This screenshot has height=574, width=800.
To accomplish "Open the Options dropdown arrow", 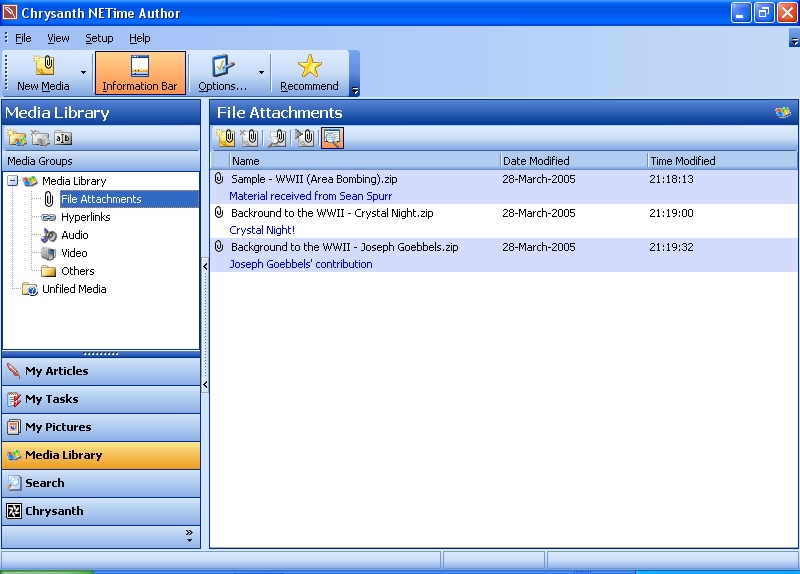I will 262,73.
